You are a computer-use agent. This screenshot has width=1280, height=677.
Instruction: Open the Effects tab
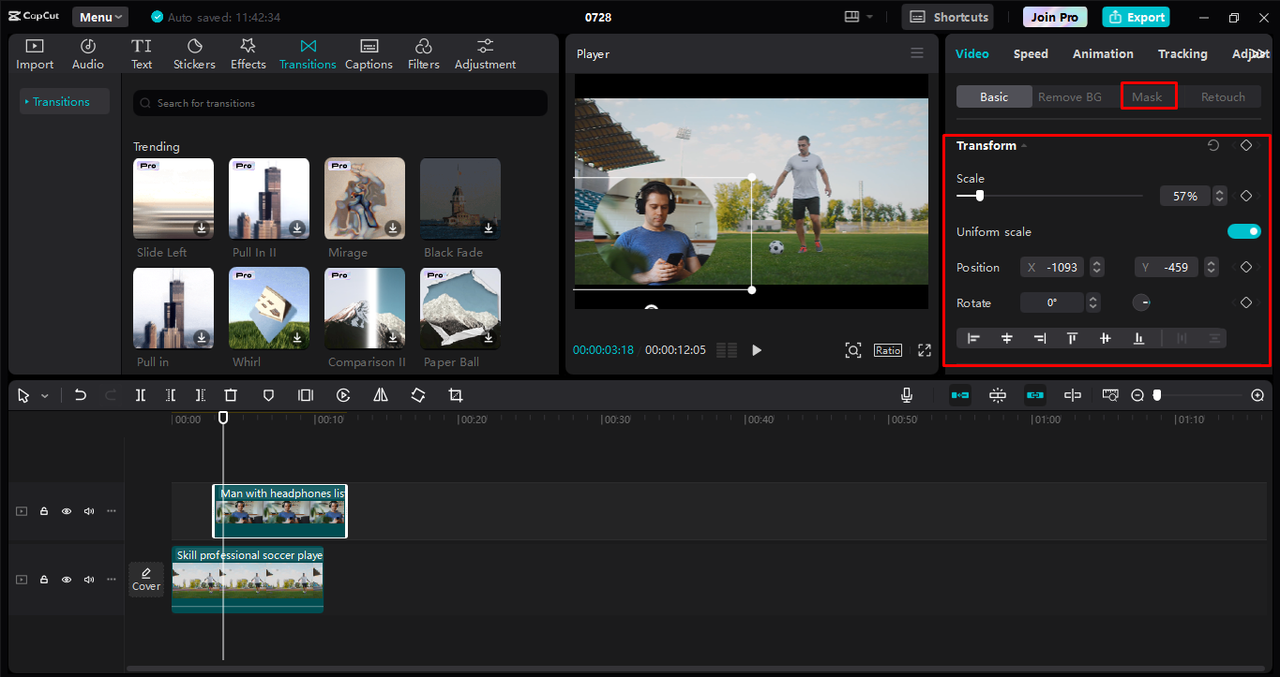248,54
